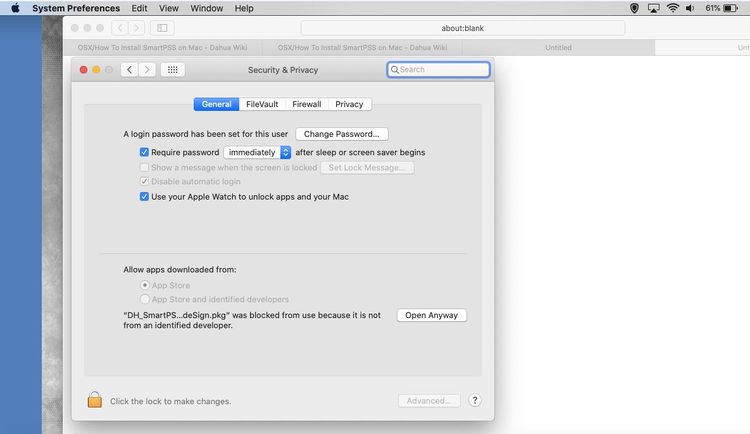The image size is (750, 434).
Task: Switch to the FileVault tab
Action: pyautogui.click(x=262, y=104)
